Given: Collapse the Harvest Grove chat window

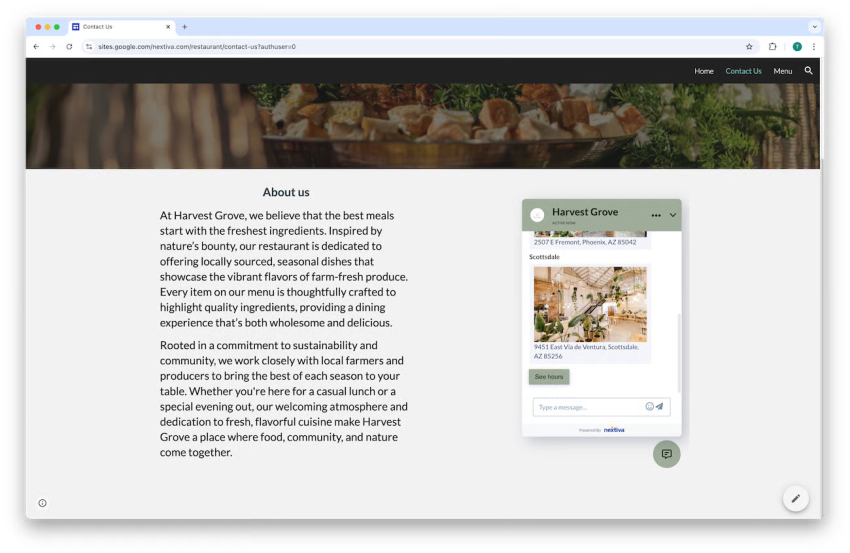Looking at the screenshot, I should coord(673,215).
